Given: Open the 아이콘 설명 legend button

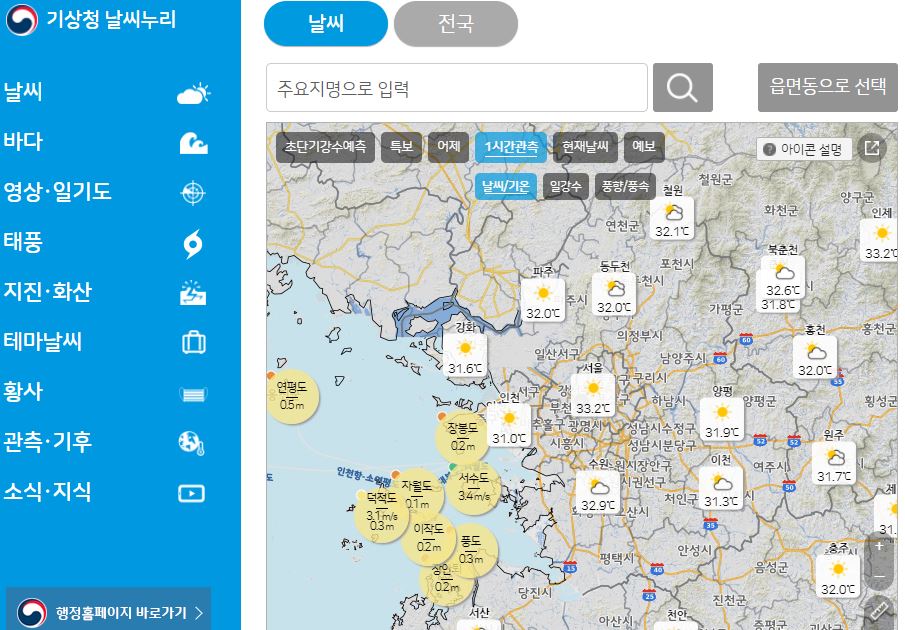Looking at the screenshot, I should (804, 149).
